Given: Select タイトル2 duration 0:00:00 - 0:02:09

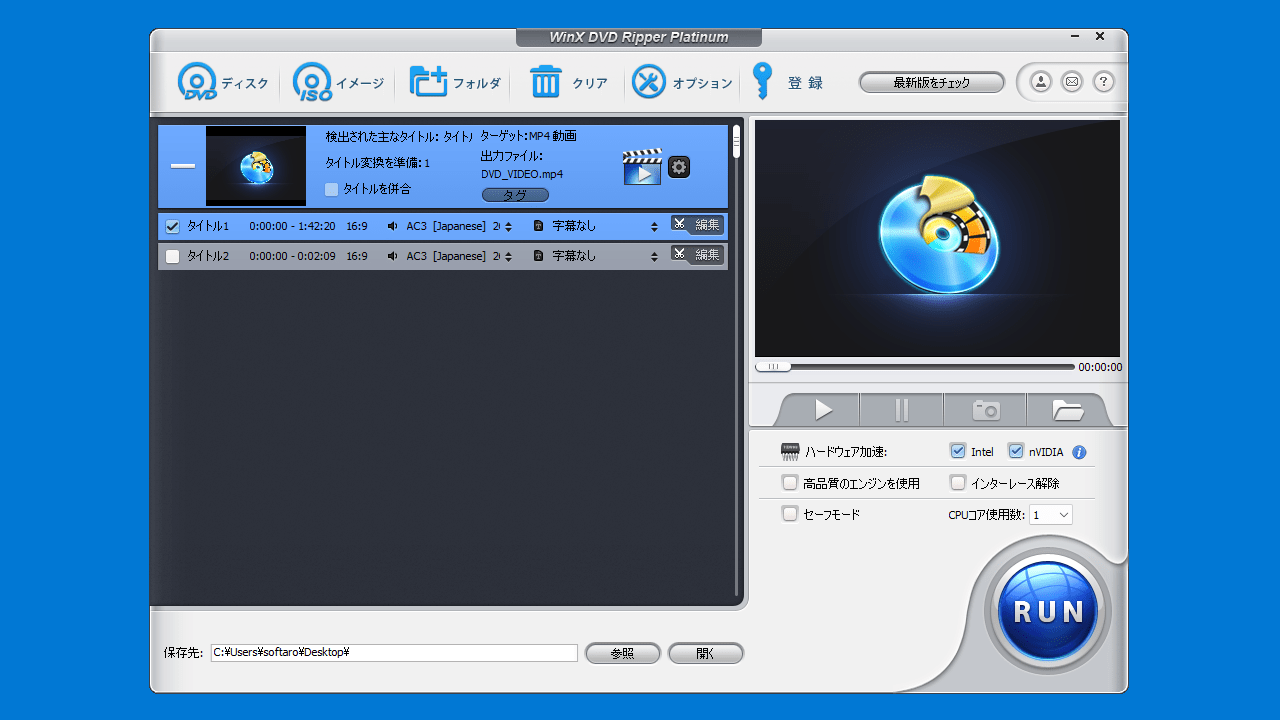Looking at the screenshot, I should 292,256.
